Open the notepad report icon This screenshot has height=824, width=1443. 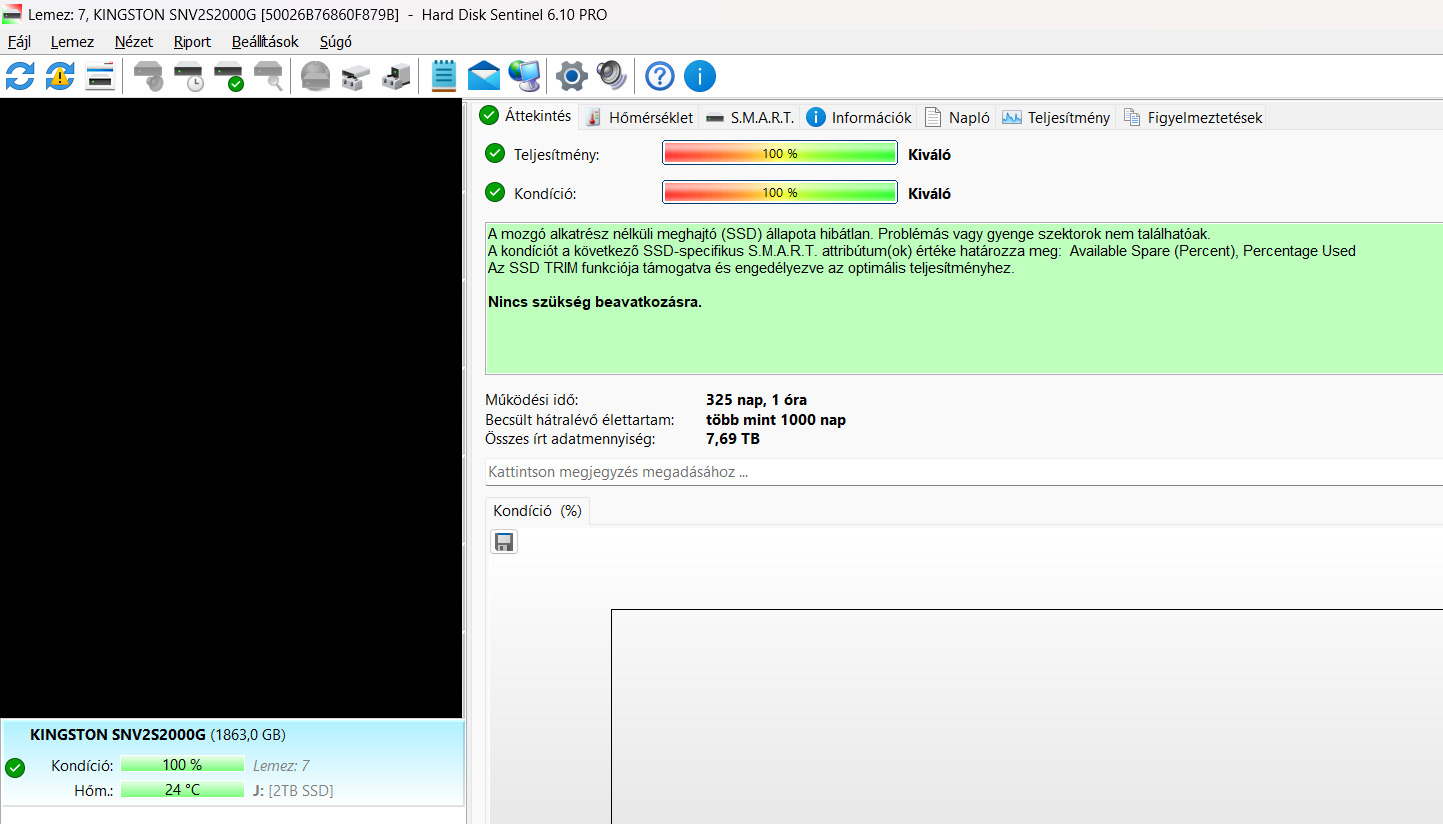pyautogui.click(x=443, y=76)
